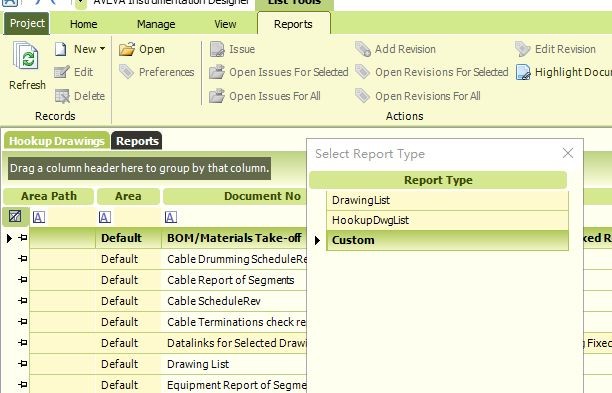Pin the Cable ScheduleRev row

(x=23, y=301)
